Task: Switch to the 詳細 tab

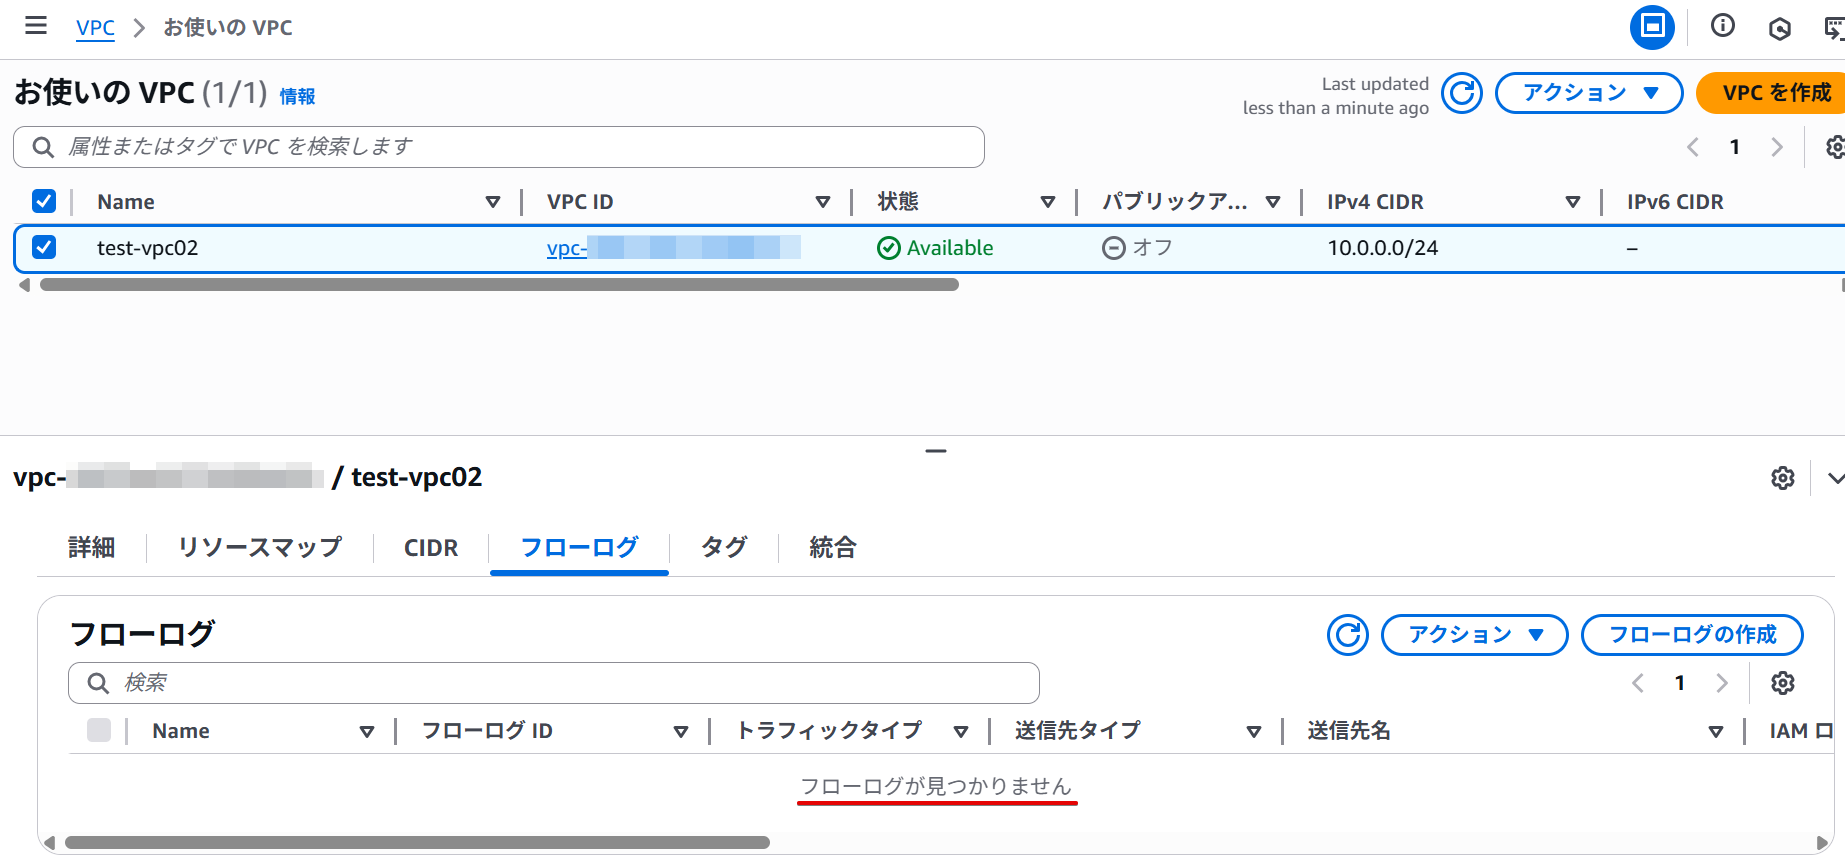Action: pyautogui.click(x=91, y=548)
